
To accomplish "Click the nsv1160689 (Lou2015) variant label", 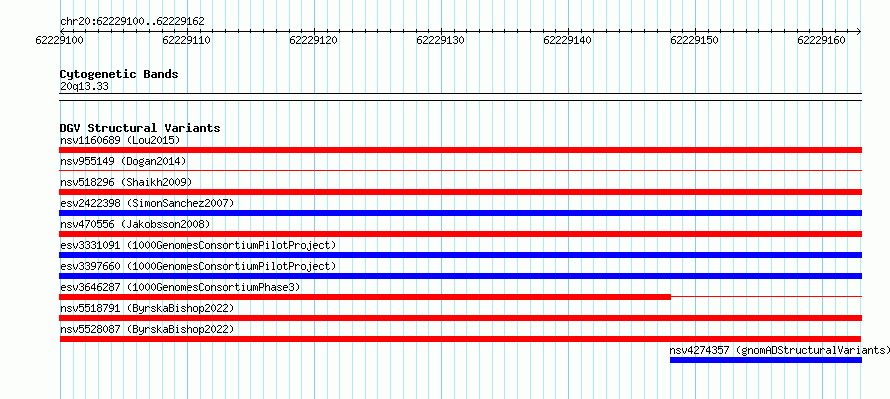I will click(x=120, y=140).
